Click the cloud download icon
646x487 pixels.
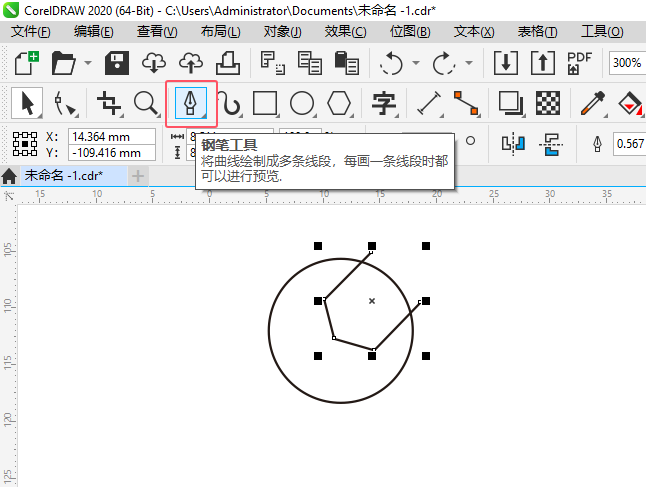pyautogui.click(x=154, y=63)
